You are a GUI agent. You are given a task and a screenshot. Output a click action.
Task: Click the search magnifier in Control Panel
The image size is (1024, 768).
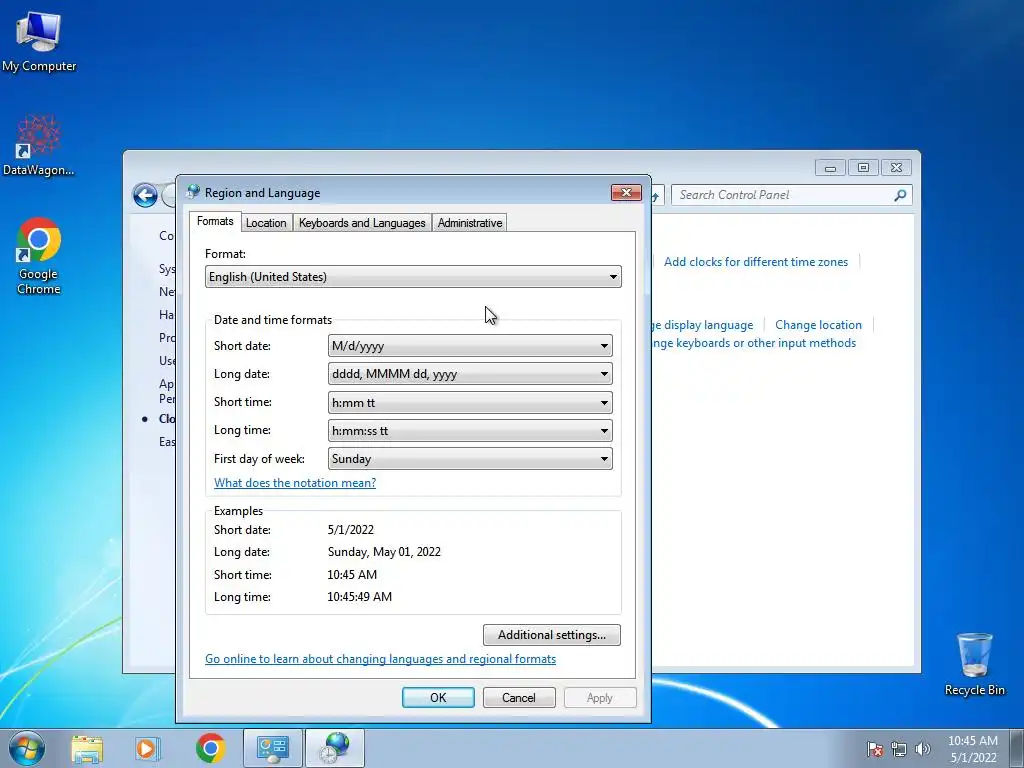point(900,195)
